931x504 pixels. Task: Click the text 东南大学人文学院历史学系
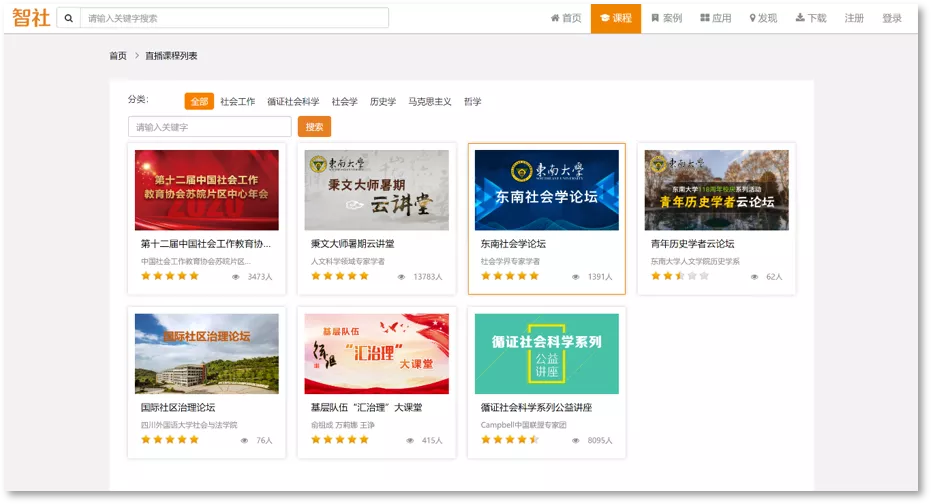pos(695,261)
